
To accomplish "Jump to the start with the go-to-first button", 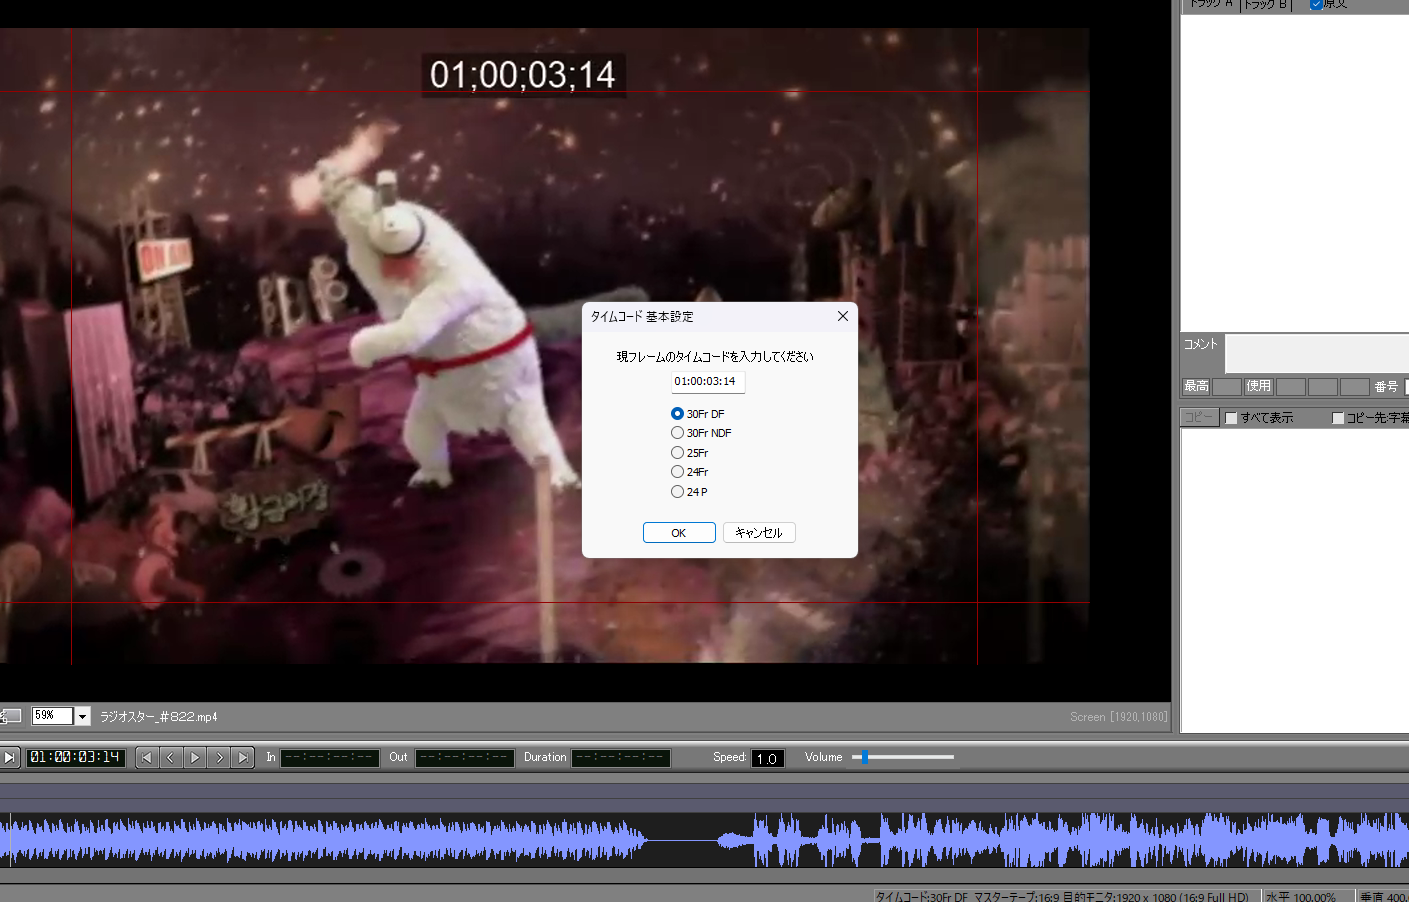I will click(147, 758).
